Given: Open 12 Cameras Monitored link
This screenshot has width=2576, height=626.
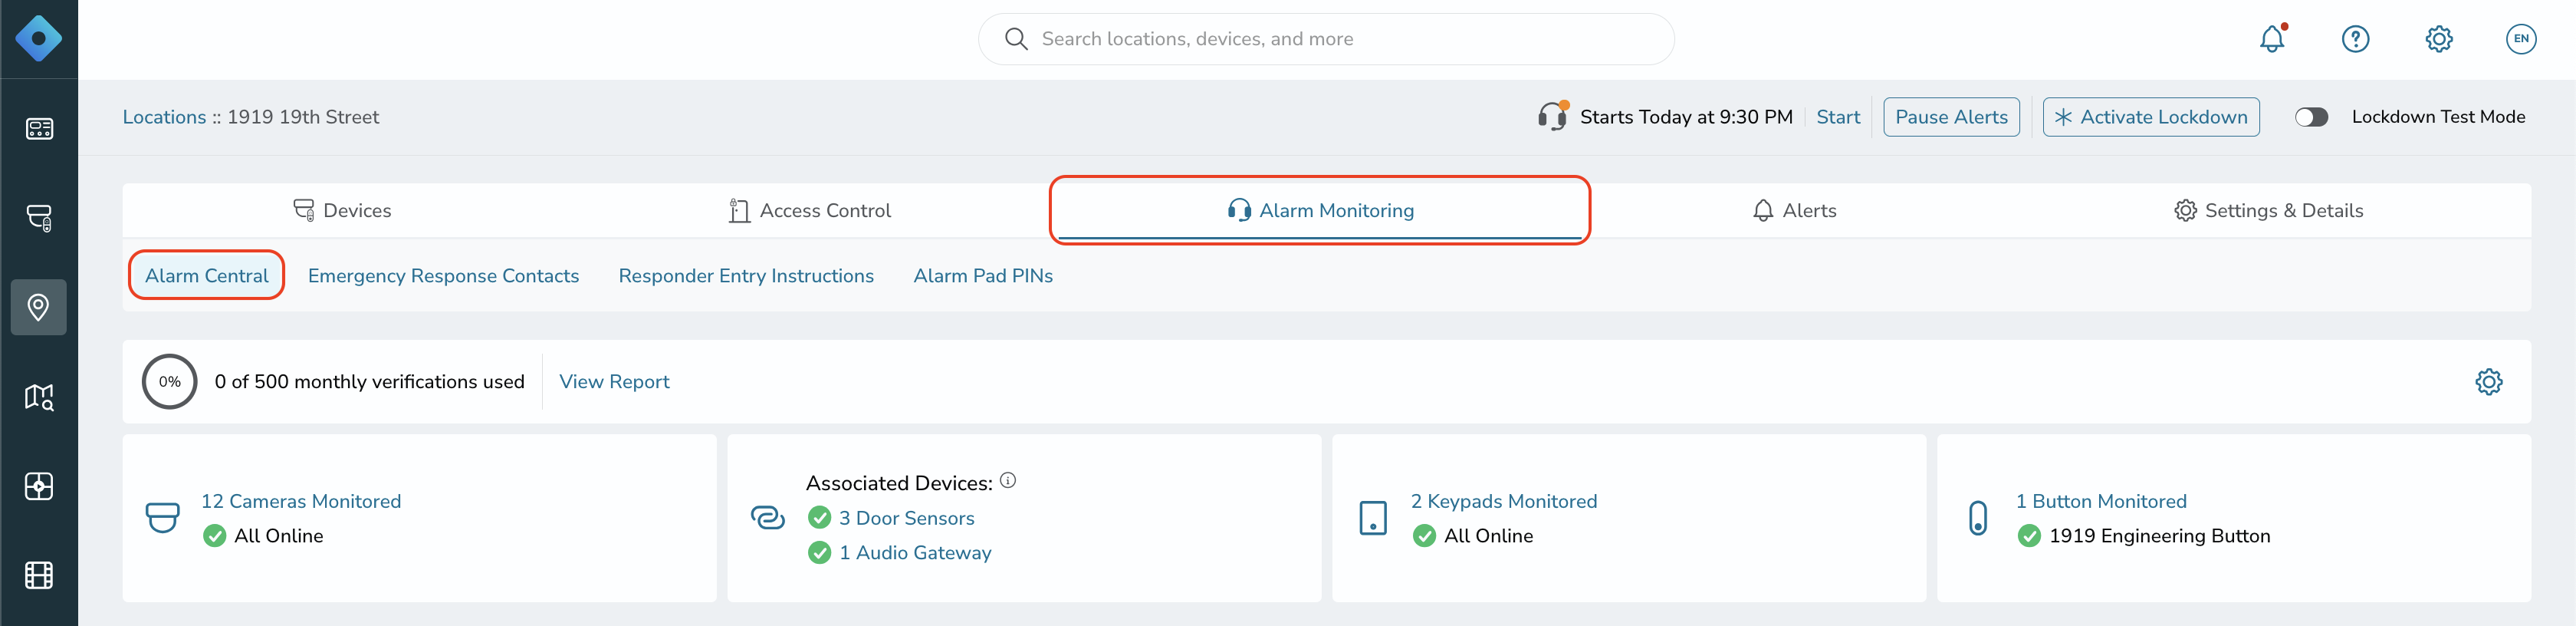Looking at the screenshot, I should coord(301,501).
